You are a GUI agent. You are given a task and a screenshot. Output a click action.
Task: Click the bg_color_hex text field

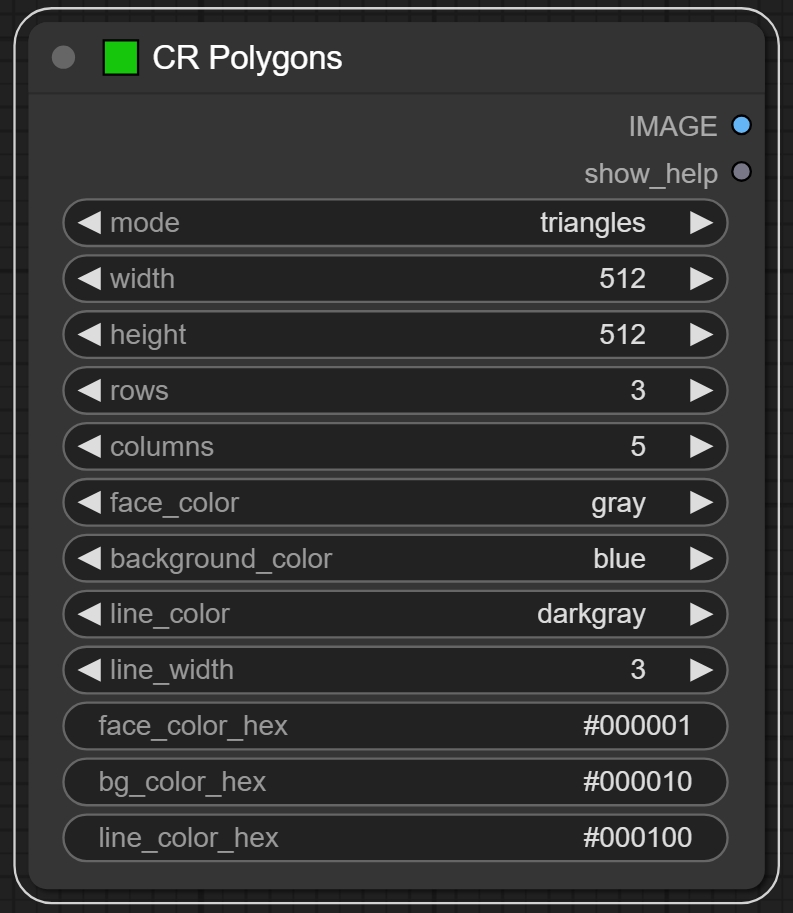395,782
